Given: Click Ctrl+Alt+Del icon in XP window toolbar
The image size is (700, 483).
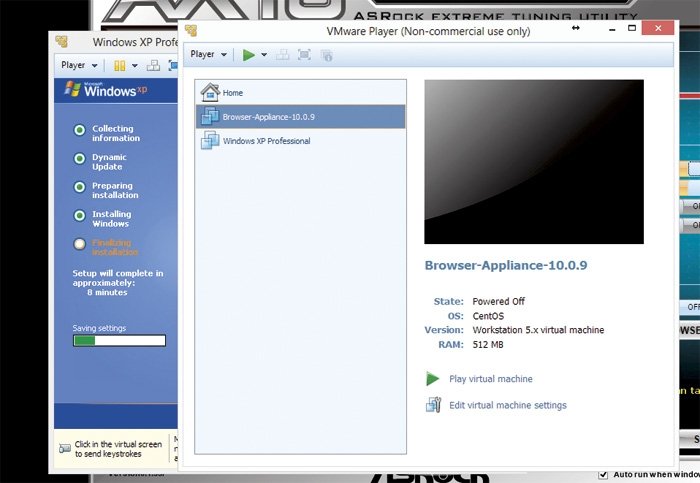Looking at the screenshot, I should (x=153, y=66).
